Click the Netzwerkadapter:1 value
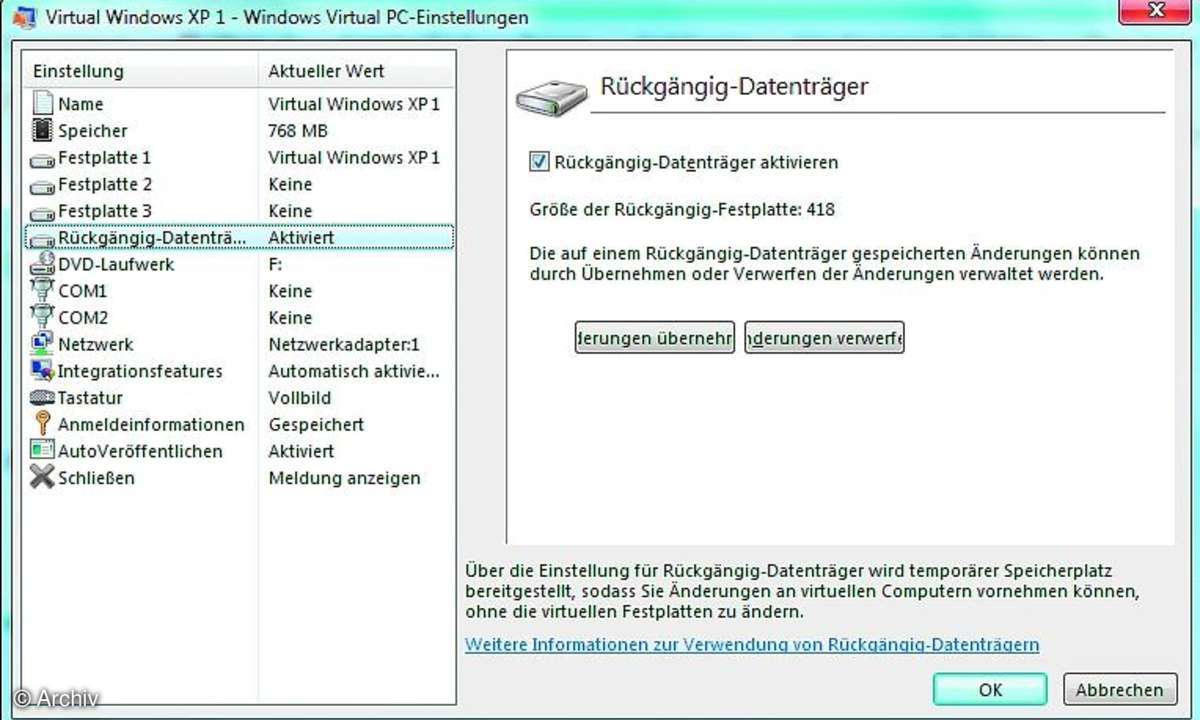Viewport: 1200px width, 720px height. pos(344,345)
